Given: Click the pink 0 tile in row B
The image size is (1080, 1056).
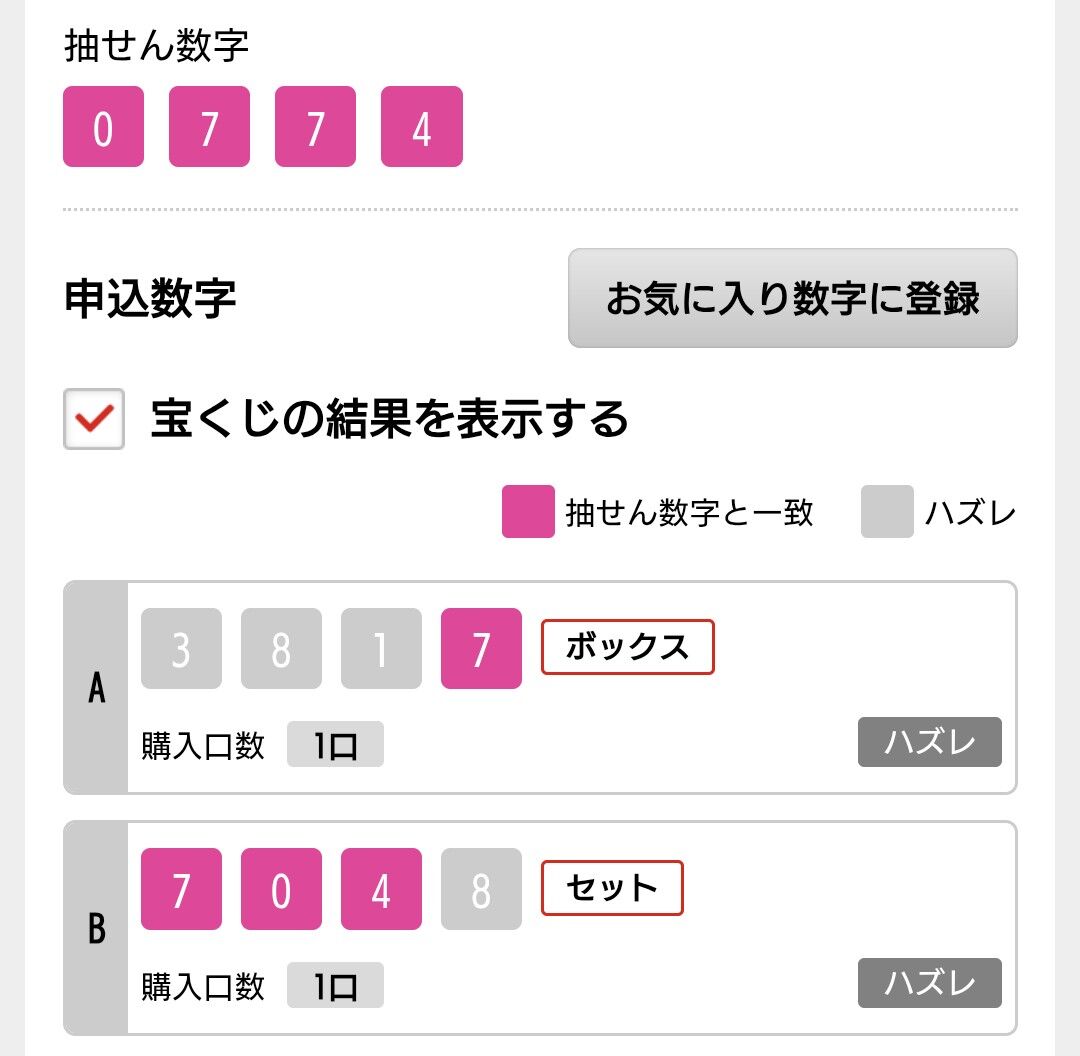Looking at the screenshot, I should [281, 889].
